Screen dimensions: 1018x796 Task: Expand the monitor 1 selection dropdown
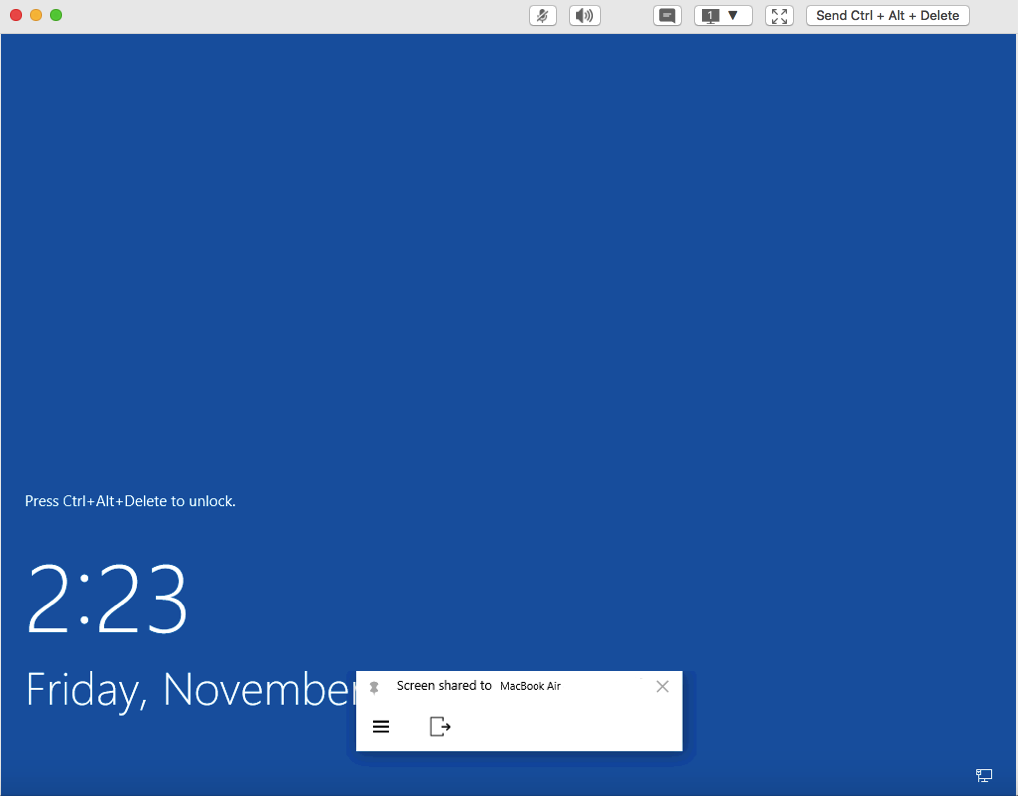(x=722, y=16)
